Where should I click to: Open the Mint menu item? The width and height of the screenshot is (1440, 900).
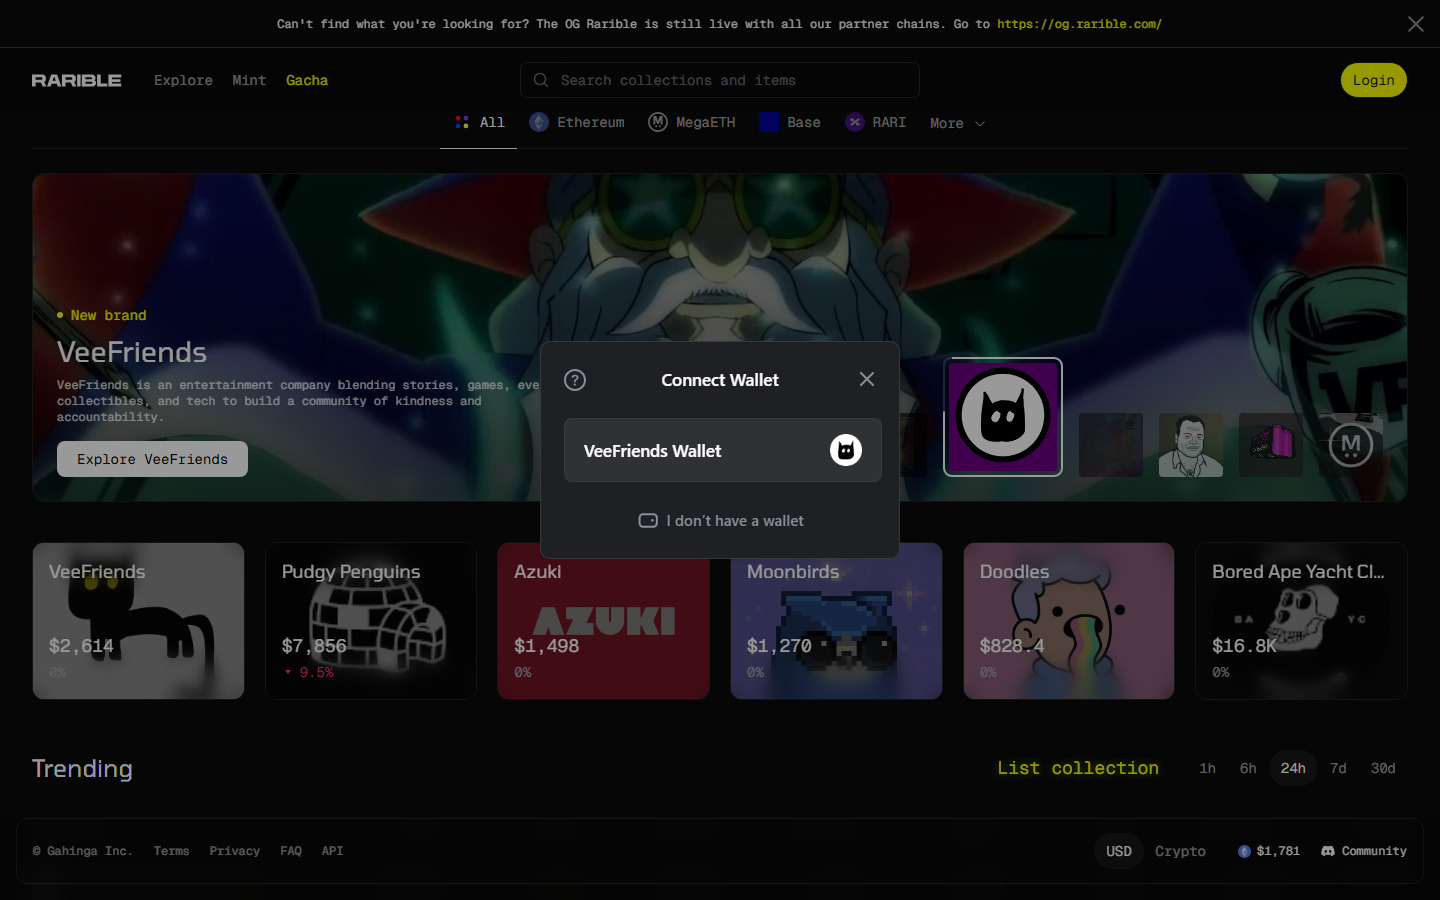[x=249, y=80]
